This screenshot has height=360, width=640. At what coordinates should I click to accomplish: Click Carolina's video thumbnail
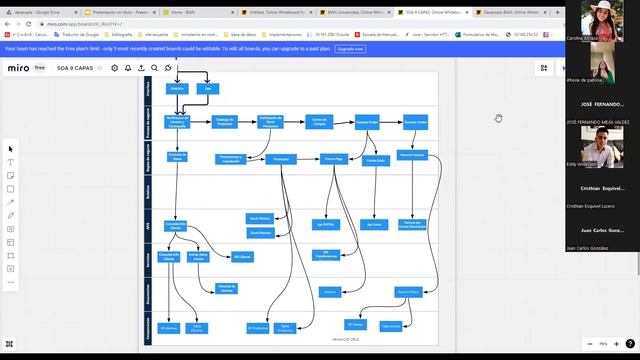pyautogui.click(x=602, y=21)
